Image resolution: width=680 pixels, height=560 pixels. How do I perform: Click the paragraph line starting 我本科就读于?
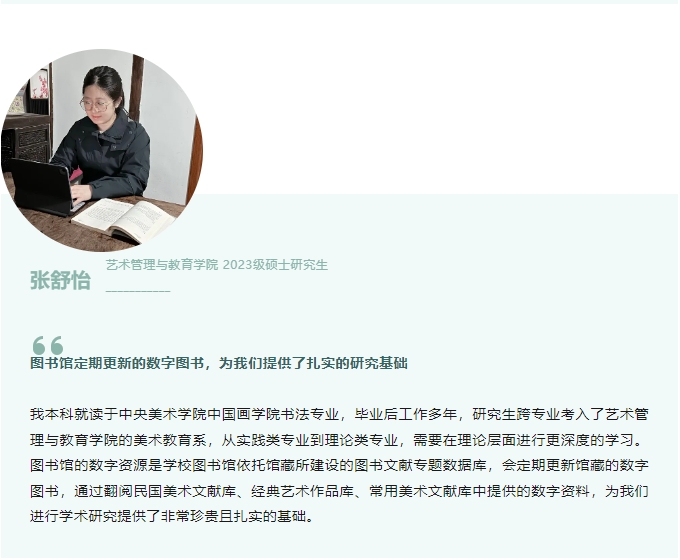[339, 415]
